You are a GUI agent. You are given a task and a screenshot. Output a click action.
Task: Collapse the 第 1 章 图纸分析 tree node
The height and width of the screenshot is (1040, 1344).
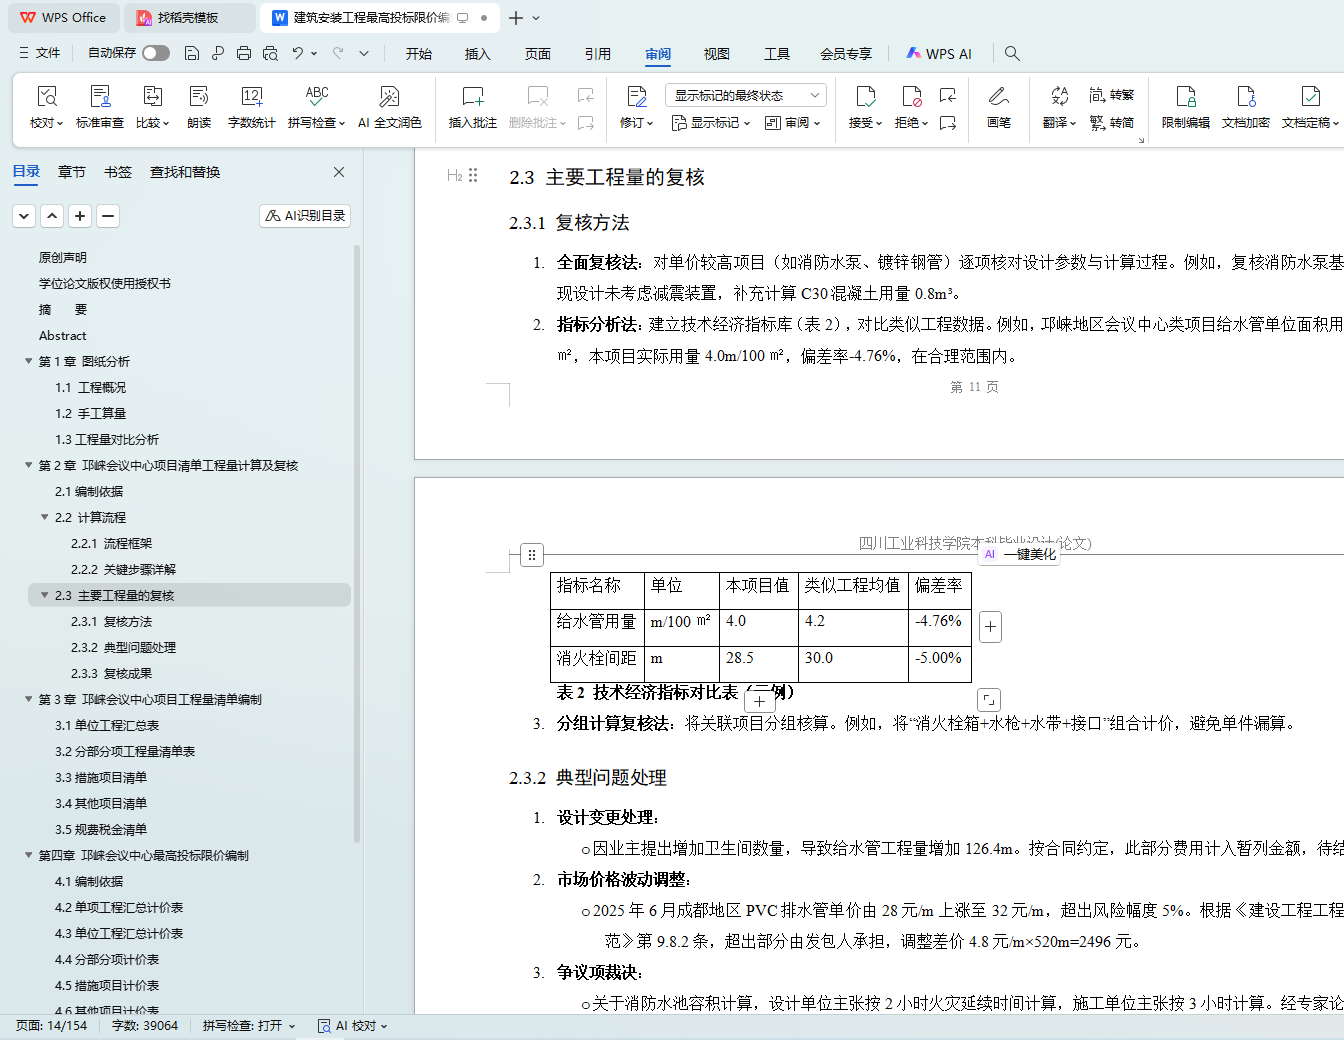(29, 361)
